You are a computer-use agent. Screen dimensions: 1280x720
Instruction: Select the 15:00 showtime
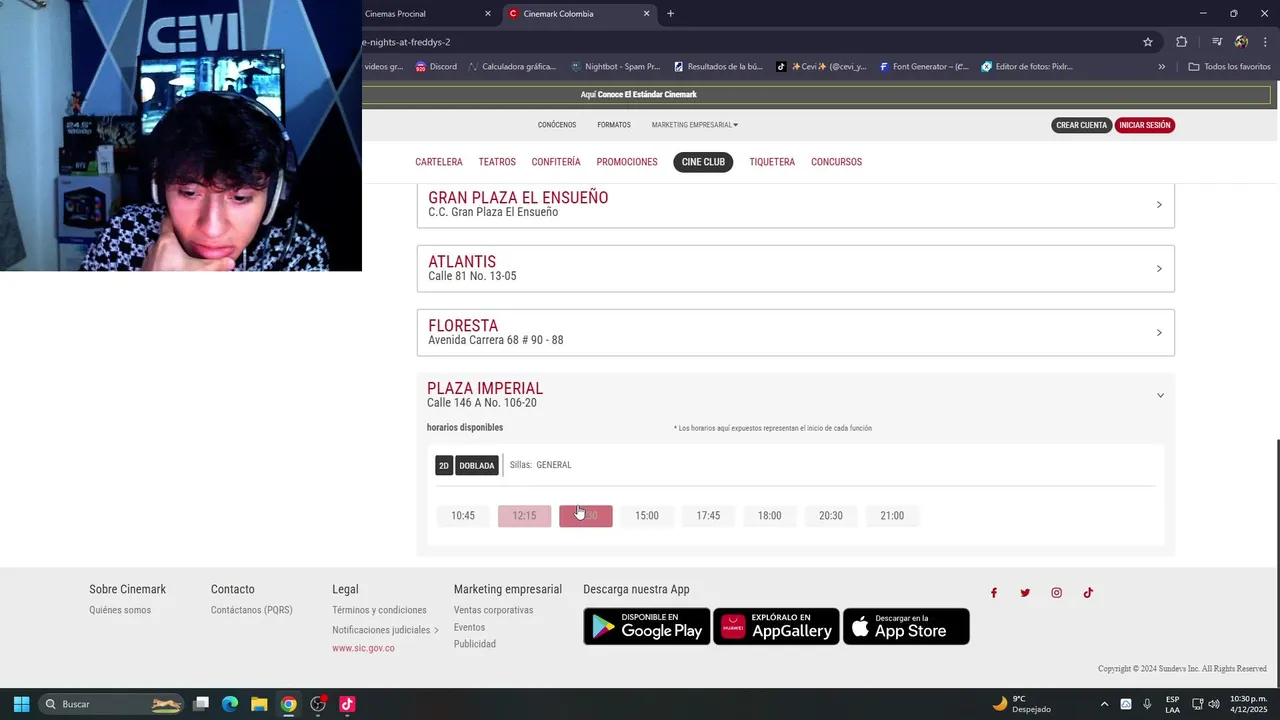point(647,516)
